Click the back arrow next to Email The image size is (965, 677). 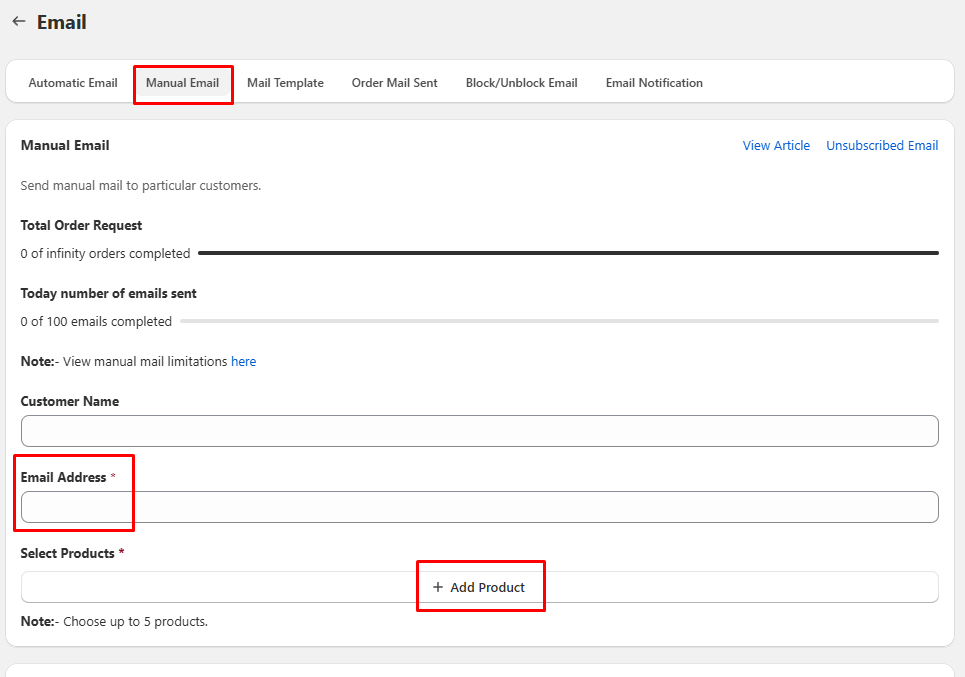pyautogui.click(x=18, y=21)
